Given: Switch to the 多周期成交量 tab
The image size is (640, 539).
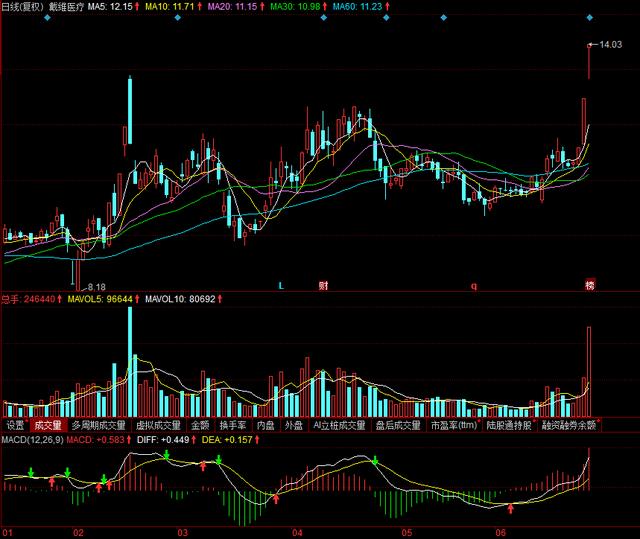Looking at the screenshot, I should click(98, 425).
